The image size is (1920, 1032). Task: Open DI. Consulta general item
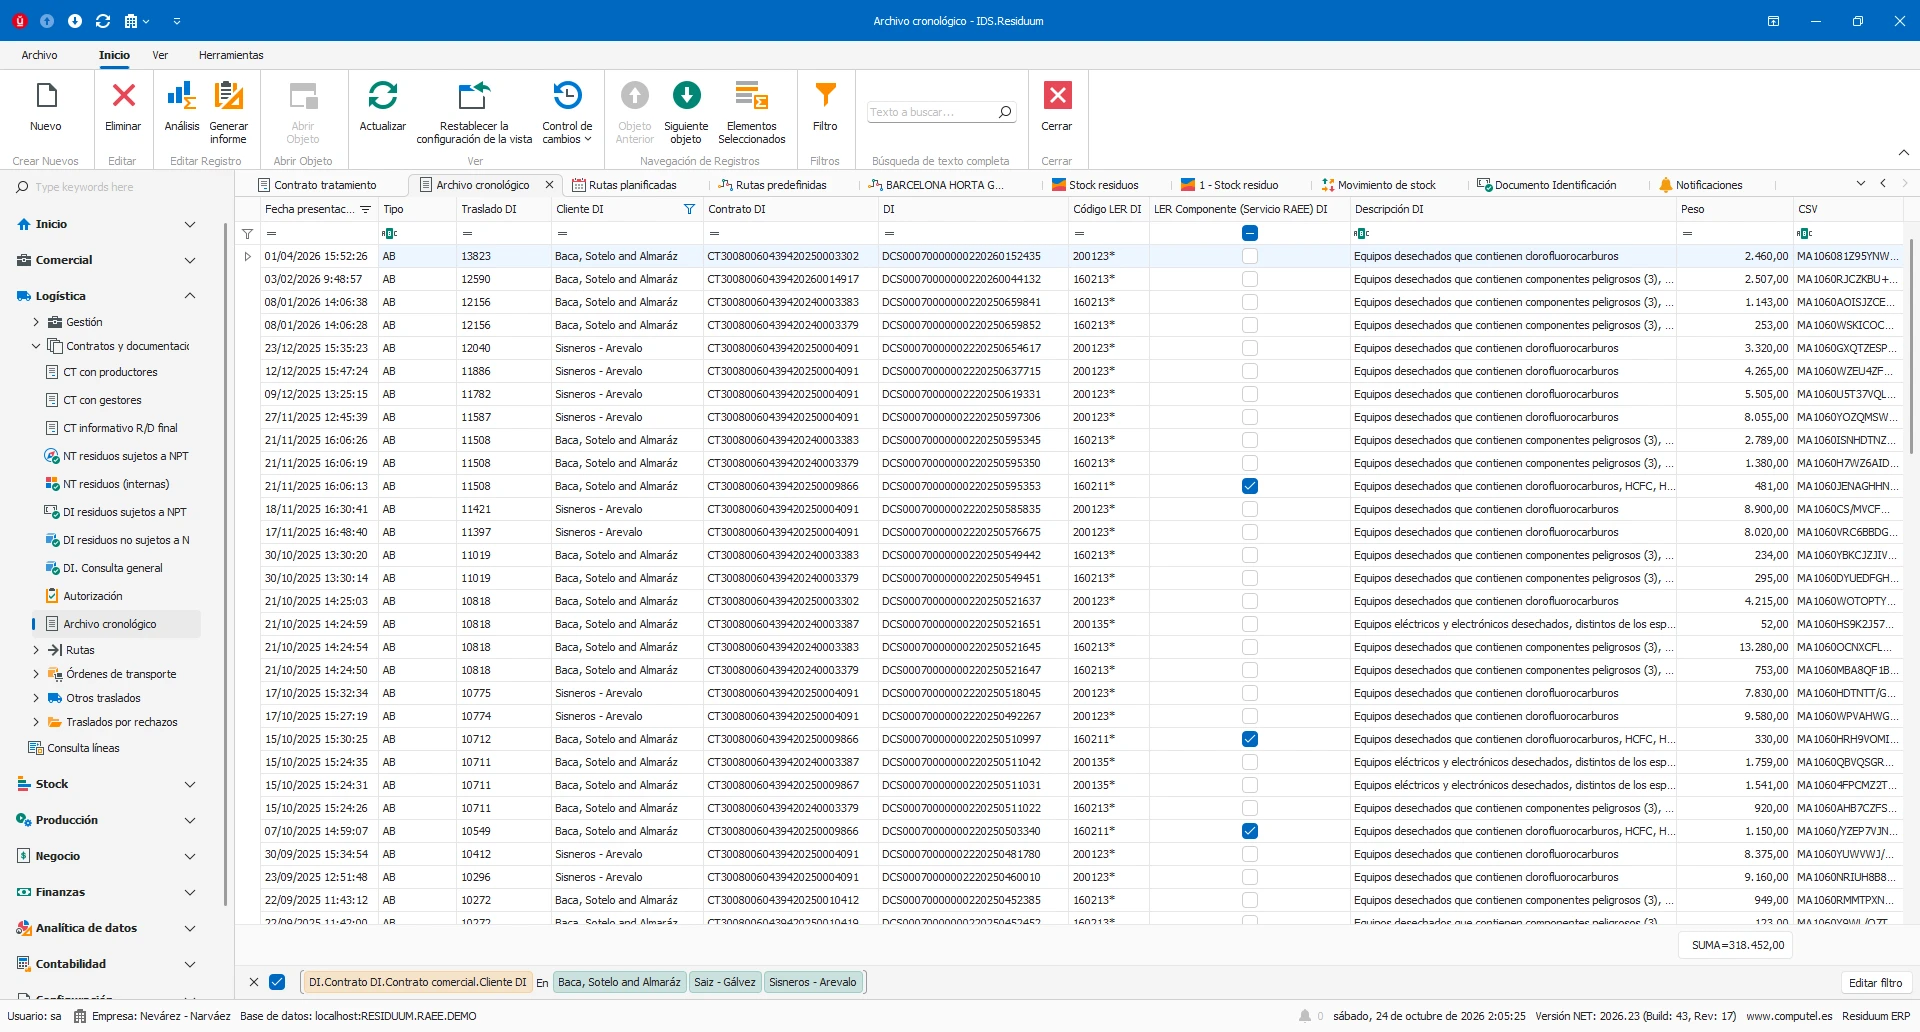pyautogui.click(x=112, y=568)
